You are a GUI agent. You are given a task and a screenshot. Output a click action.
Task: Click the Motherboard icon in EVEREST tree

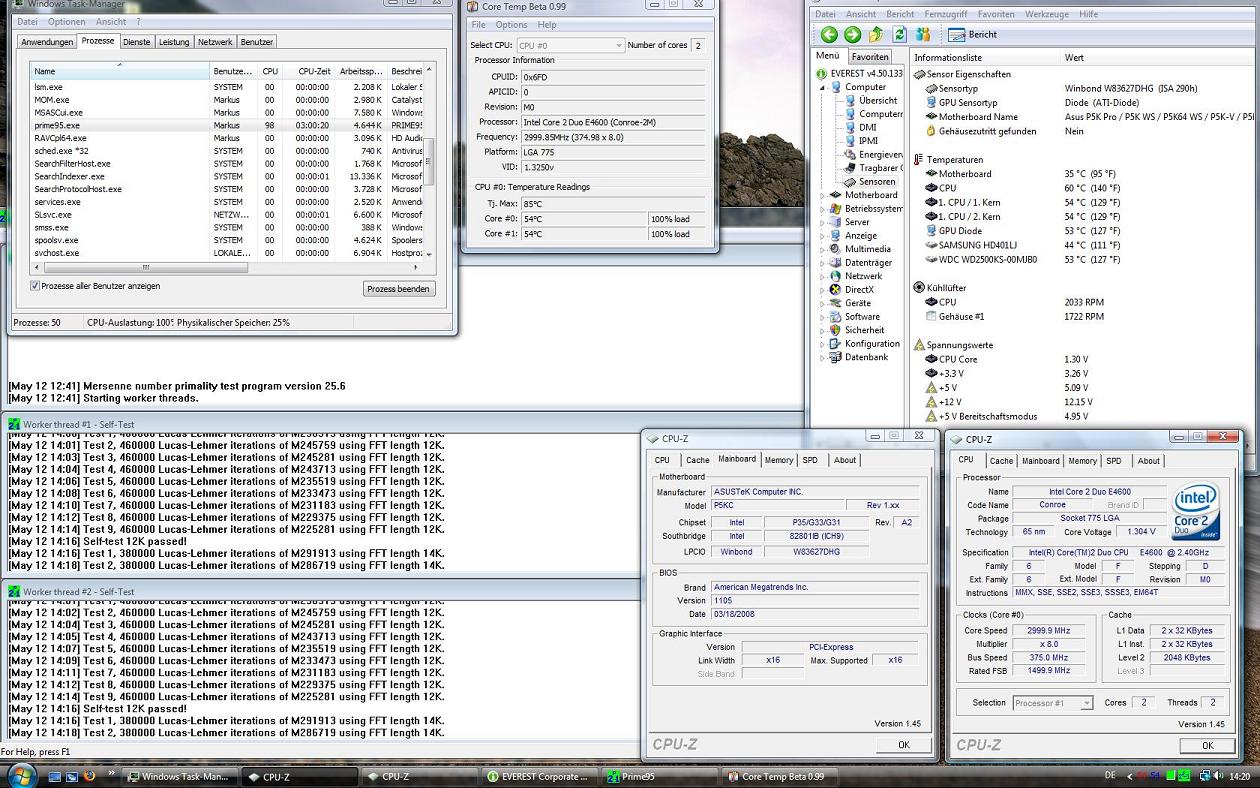(836, 196)
